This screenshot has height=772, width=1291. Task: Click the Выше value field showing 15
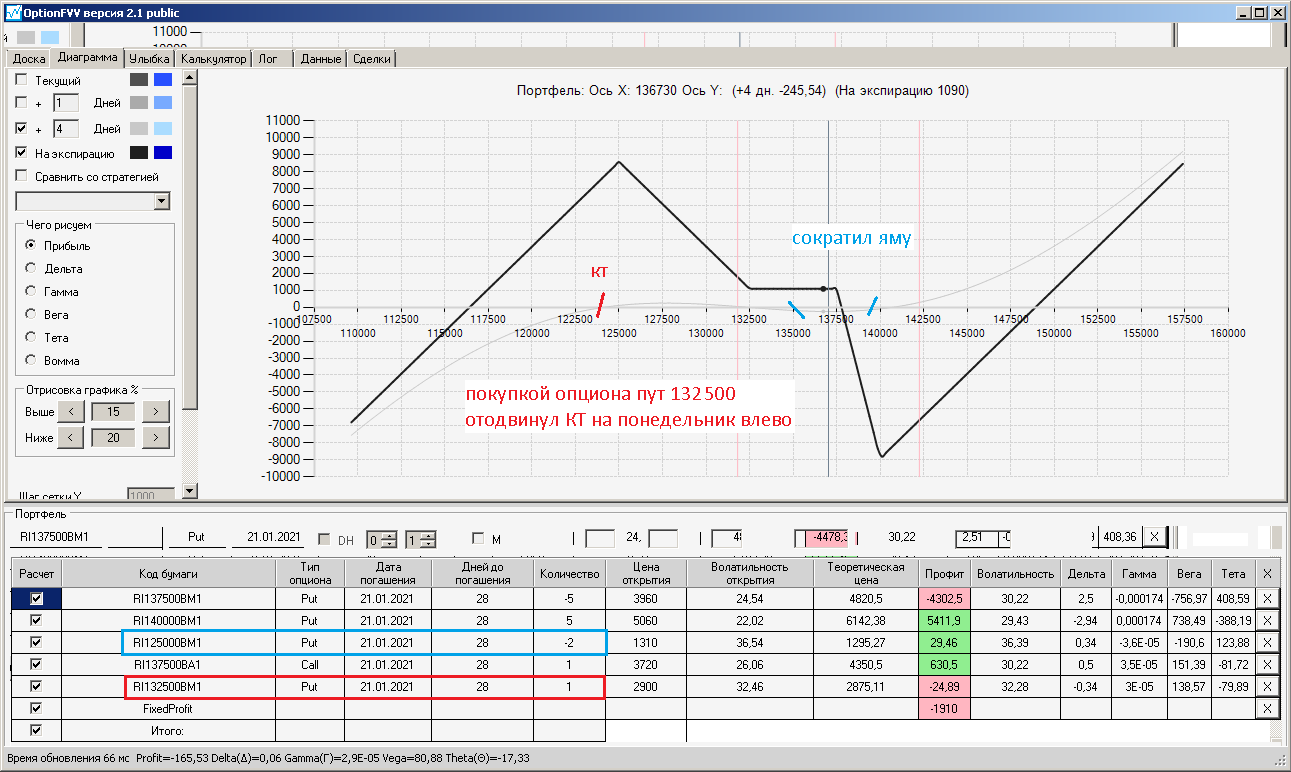coord(113,411)
